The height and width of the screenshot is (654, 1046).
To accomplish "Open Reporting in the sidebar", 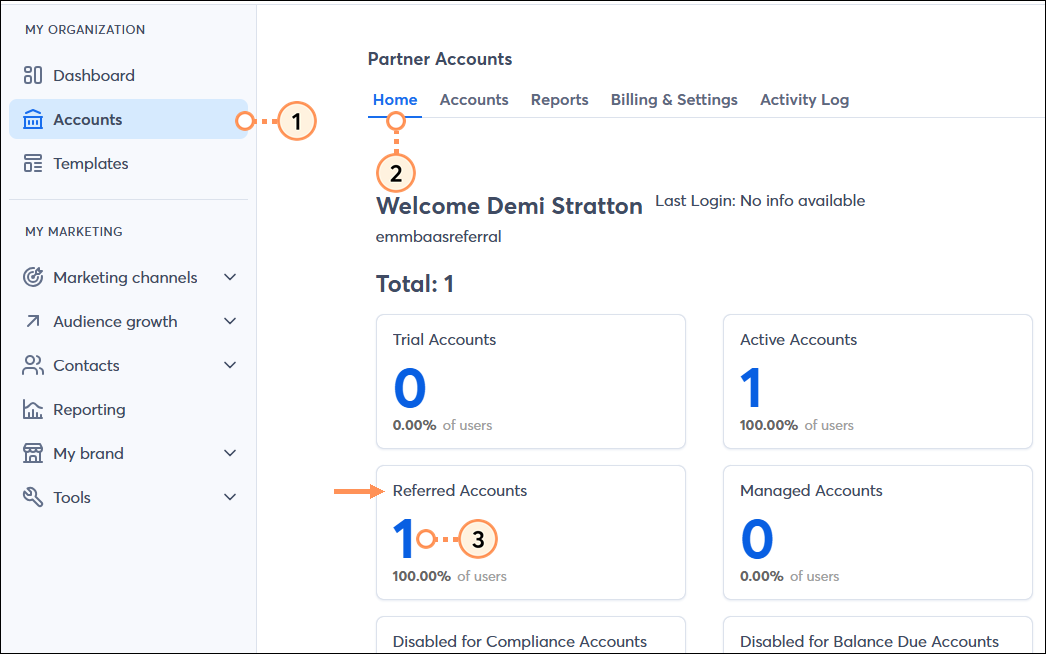I will [x=89, y=409].
